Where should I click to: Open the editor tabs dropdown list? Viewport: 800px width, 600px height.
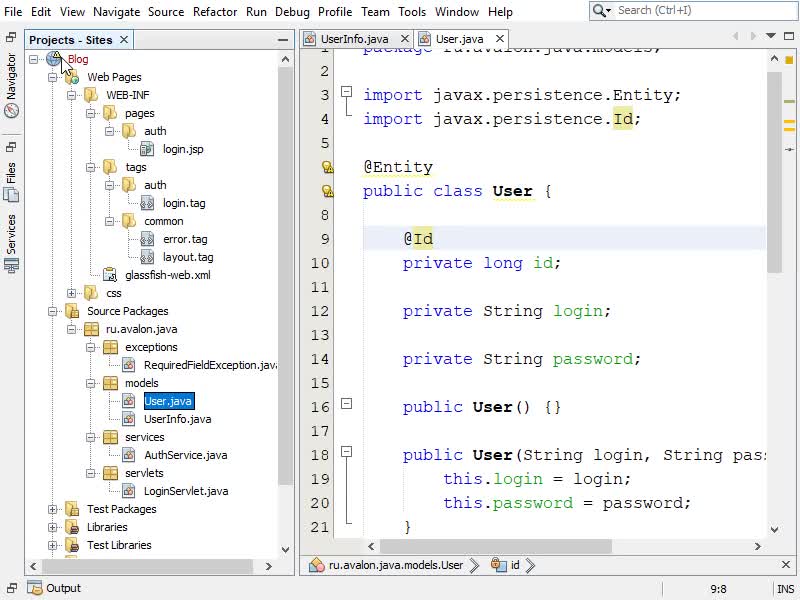[771, 36]
